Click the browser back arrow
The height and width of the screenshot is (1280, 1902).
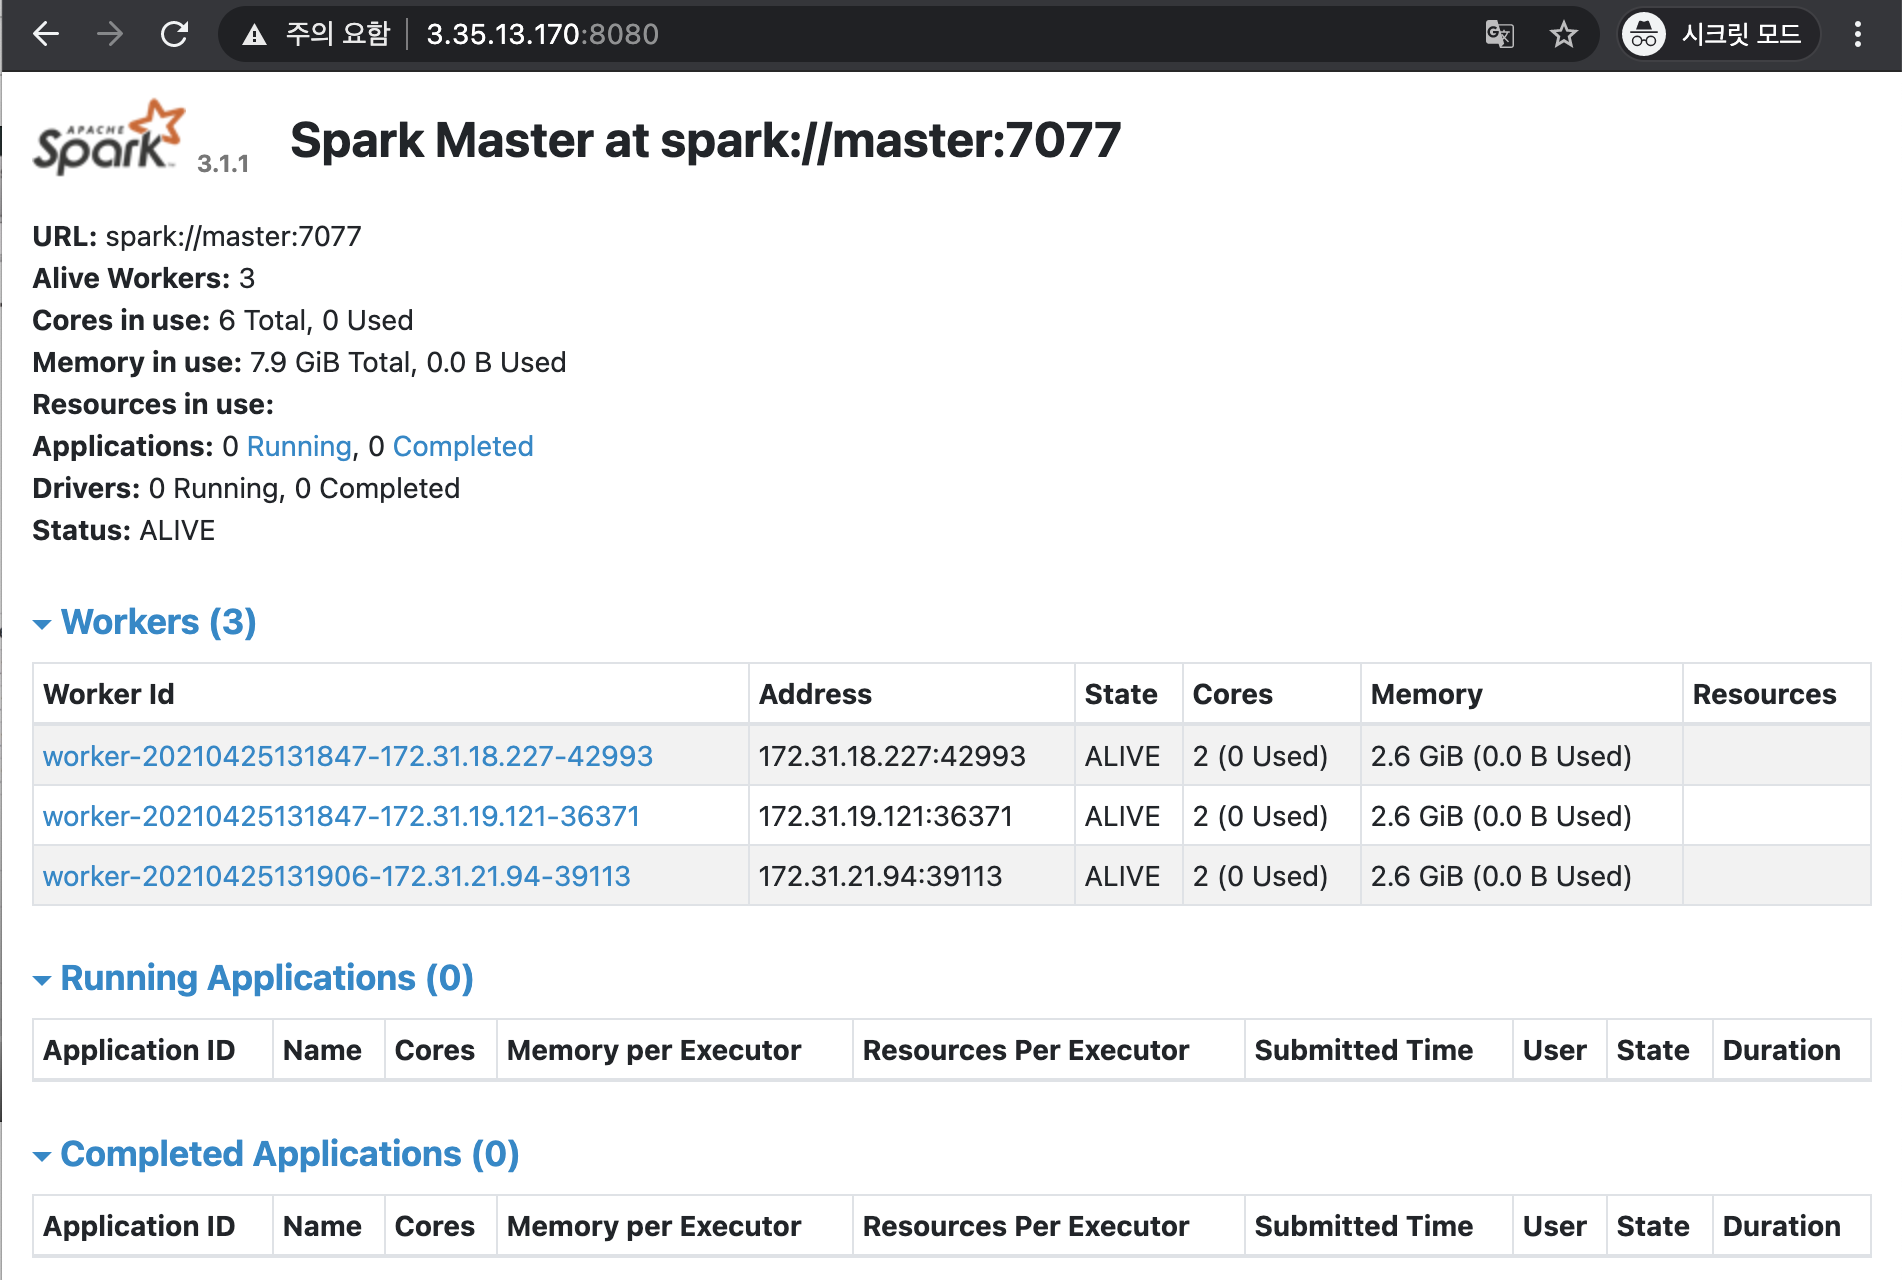tap(46, 34)
